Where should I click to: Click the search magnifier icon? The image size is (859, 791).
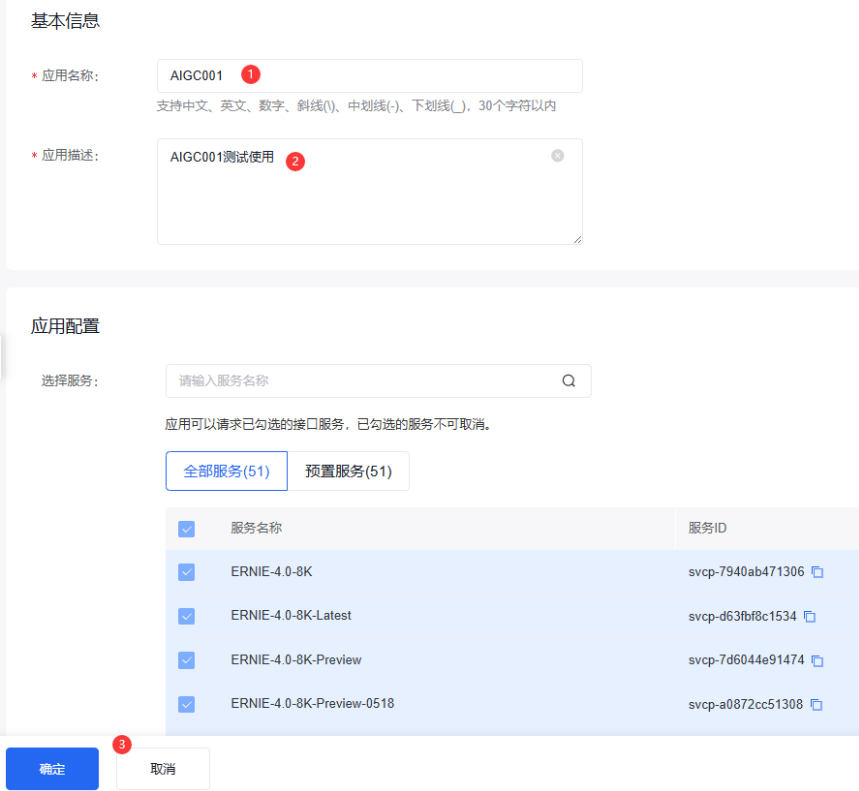tap(569, 381)
